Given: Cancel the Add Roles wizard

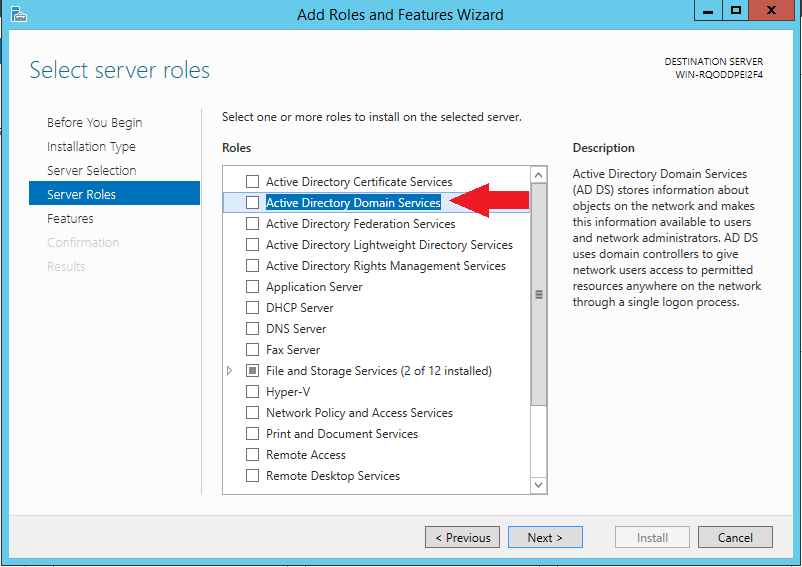Looking at the screenshot, I should [735, 537].
